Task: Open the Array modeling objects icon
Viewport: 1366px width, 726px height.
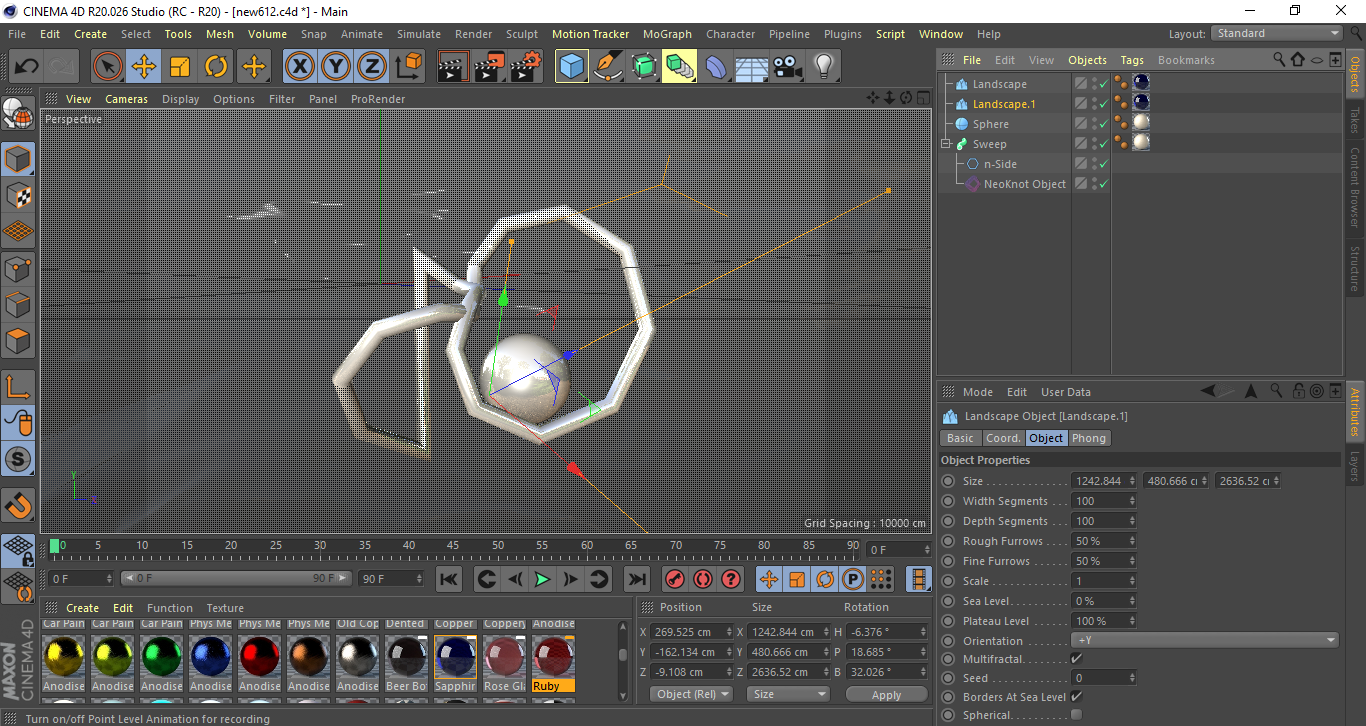Action: tap(680, 67)
